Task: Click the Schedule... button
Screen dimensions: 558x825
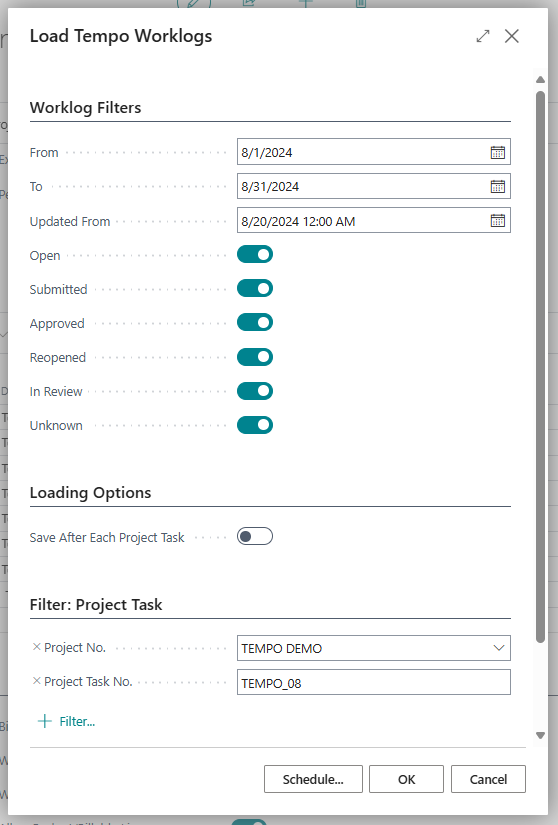Action: 313,779
